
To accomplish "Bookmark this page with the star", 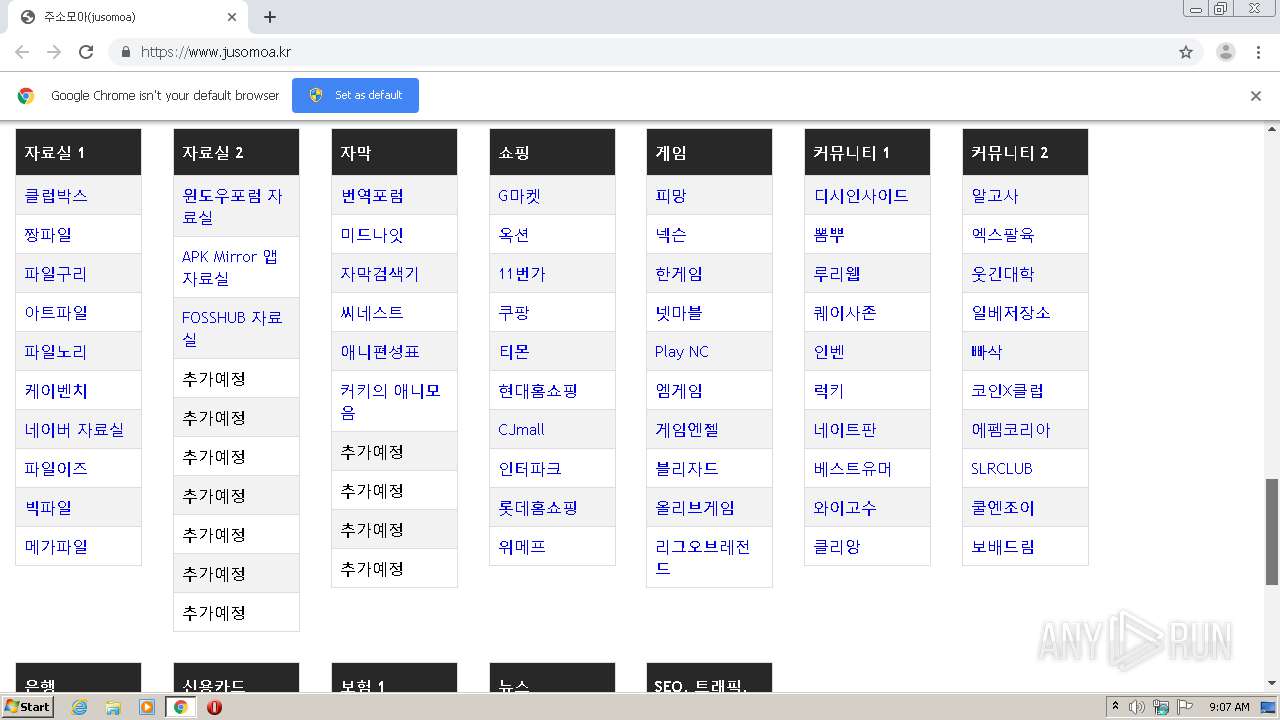I will [1186, 52].
